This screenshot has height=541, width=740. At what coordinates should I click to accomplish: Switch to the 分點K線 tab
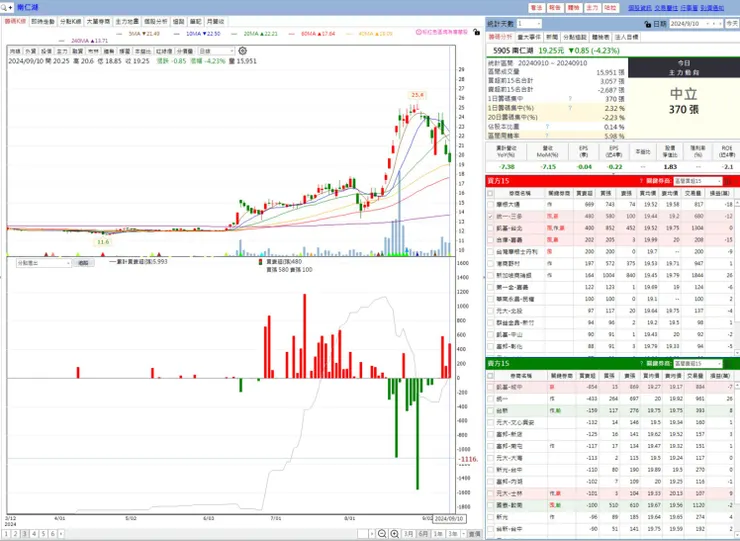point(71,22)
